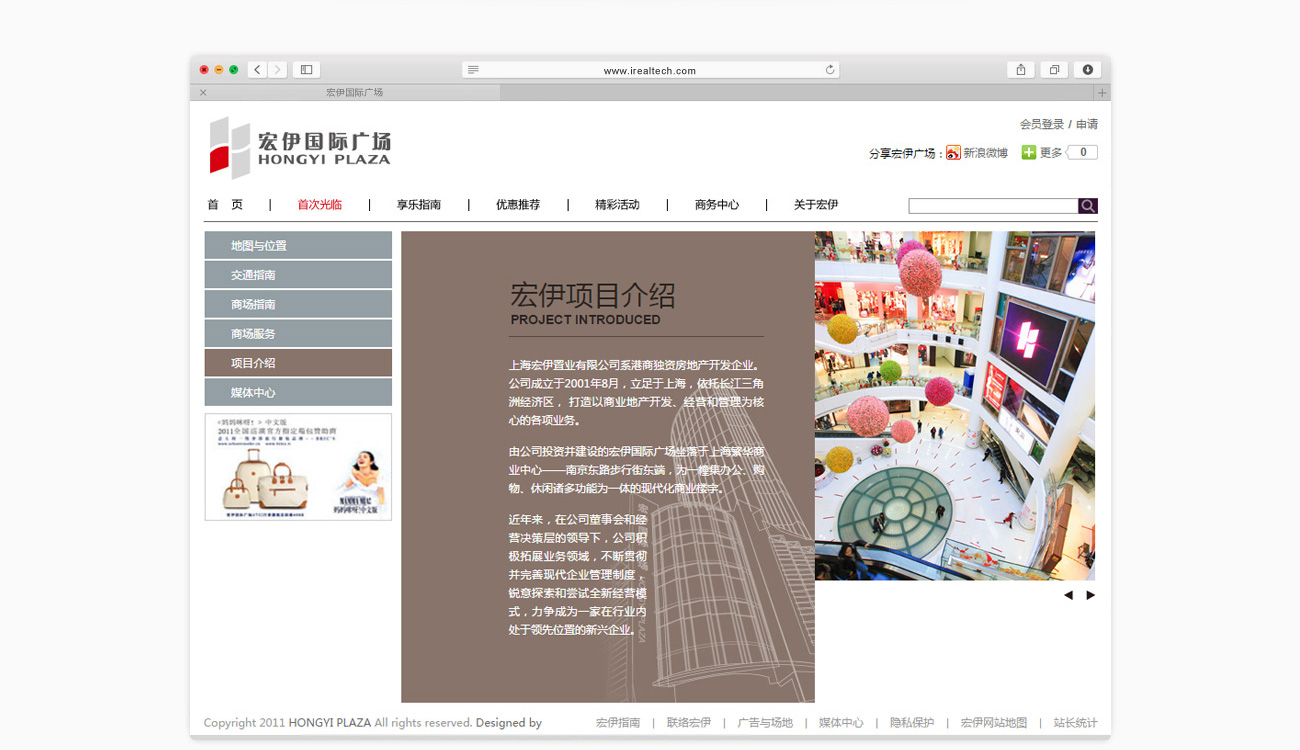Screen dimensions: 1300x750
Task: Show next photo with right arrow
Action: [x=1090, y=595]
